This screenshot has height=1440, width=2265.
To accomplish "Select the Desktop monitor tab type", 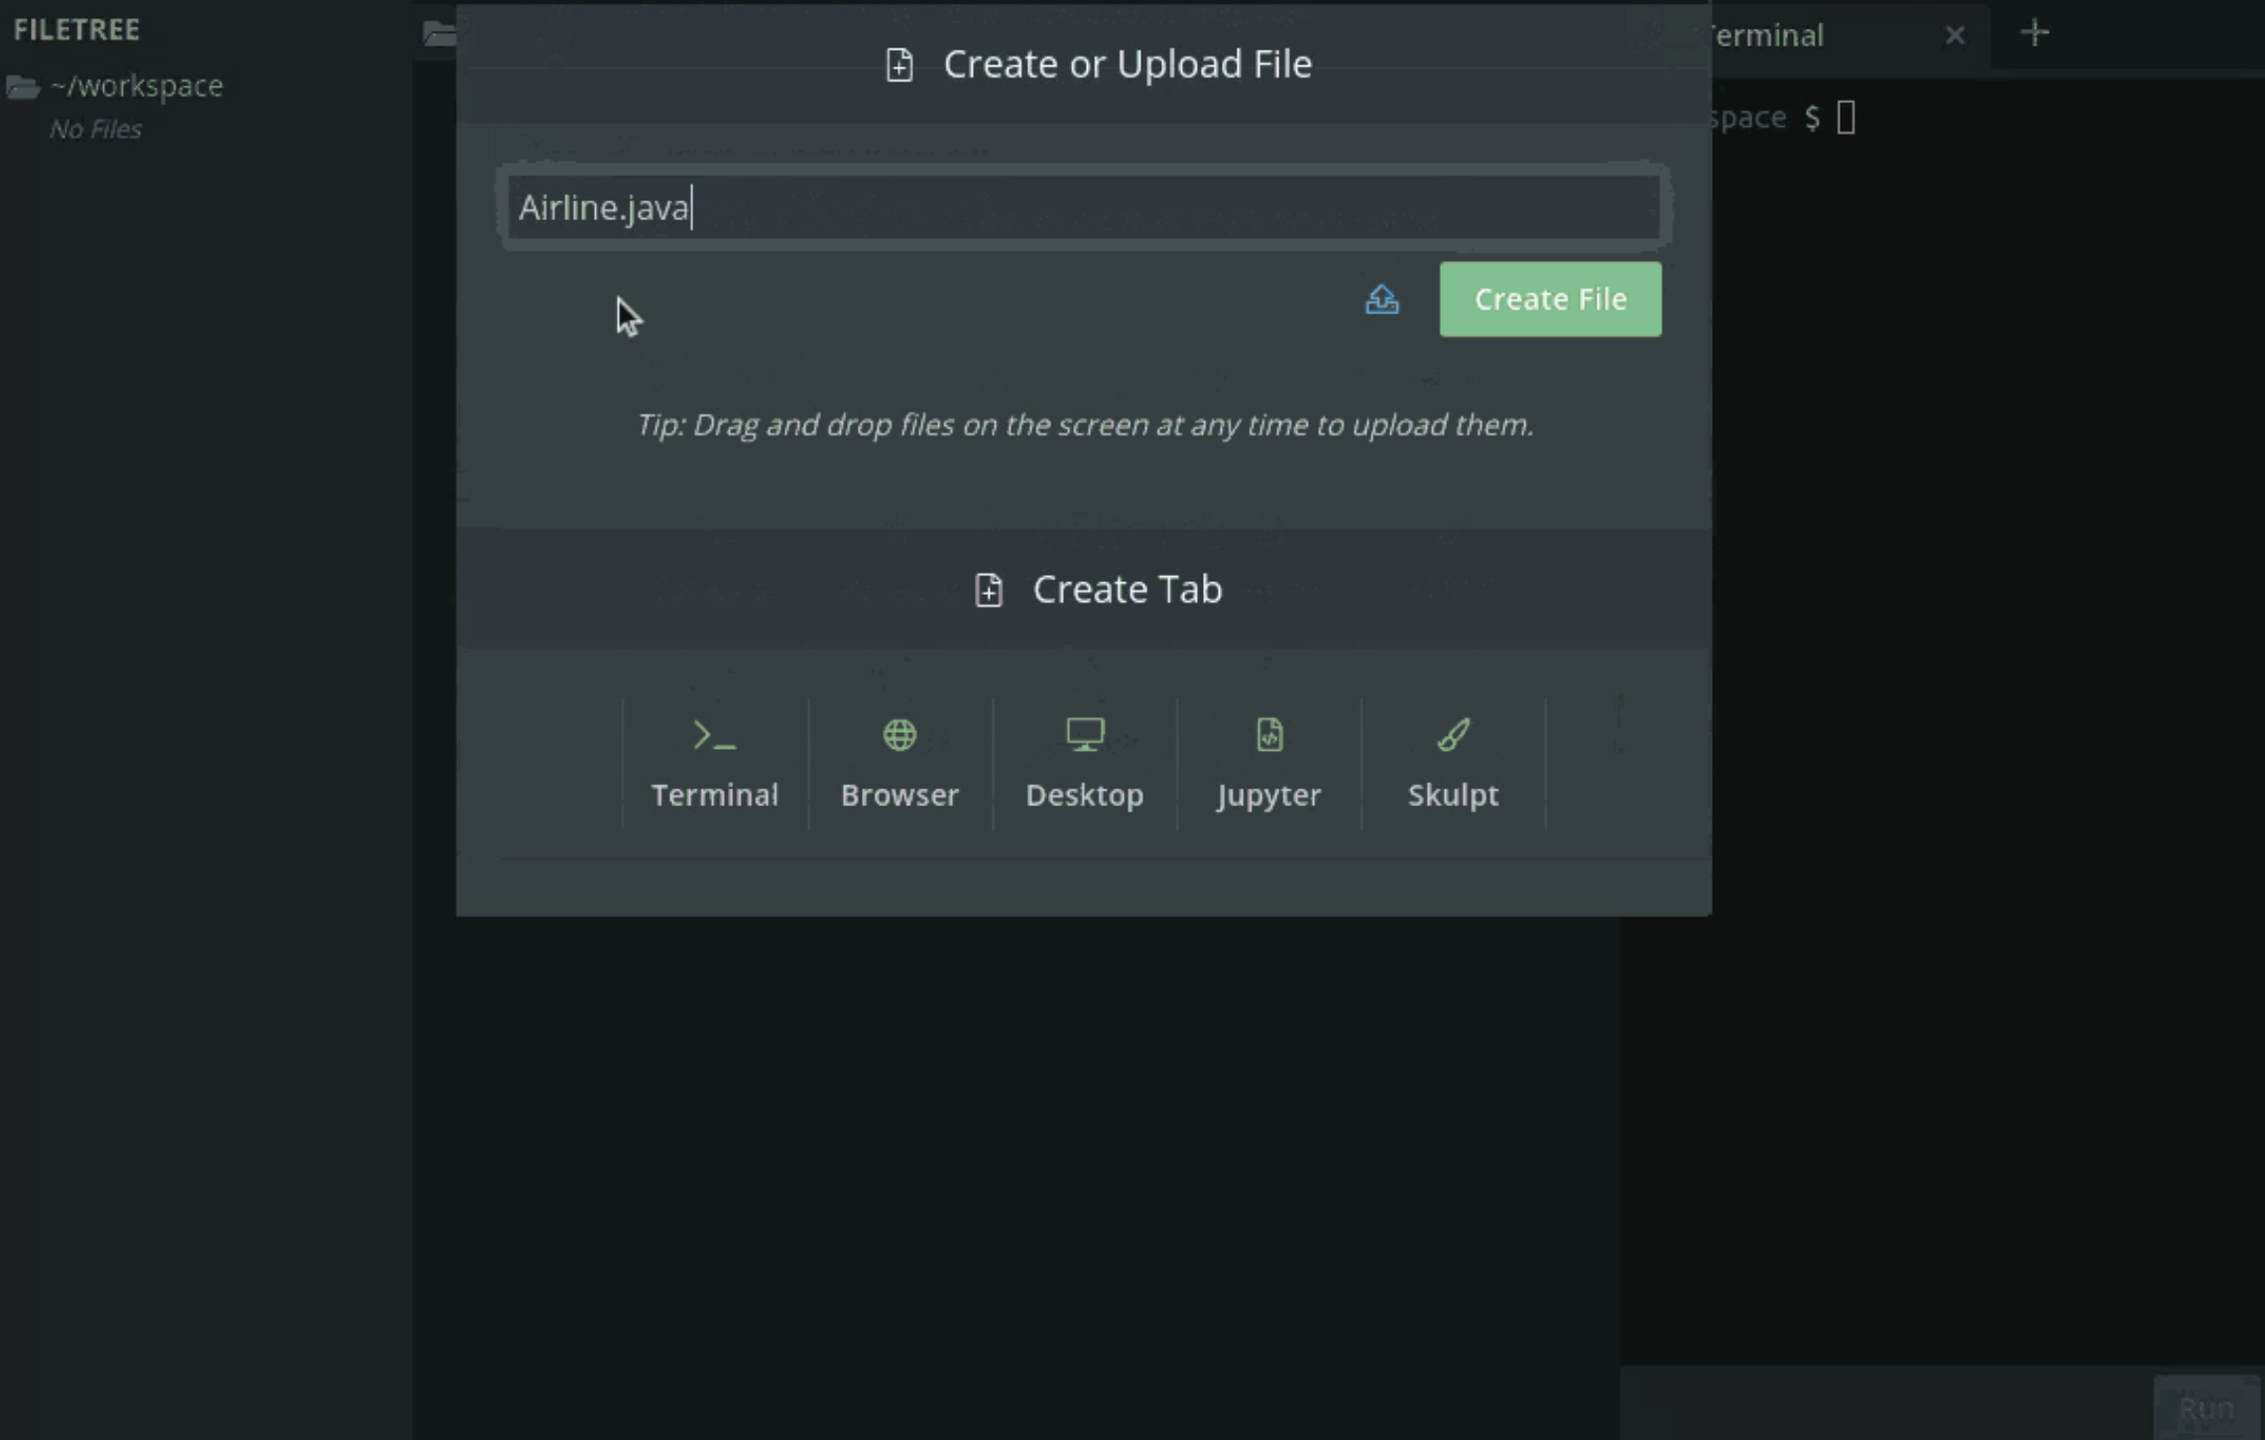I will 1084,763.
